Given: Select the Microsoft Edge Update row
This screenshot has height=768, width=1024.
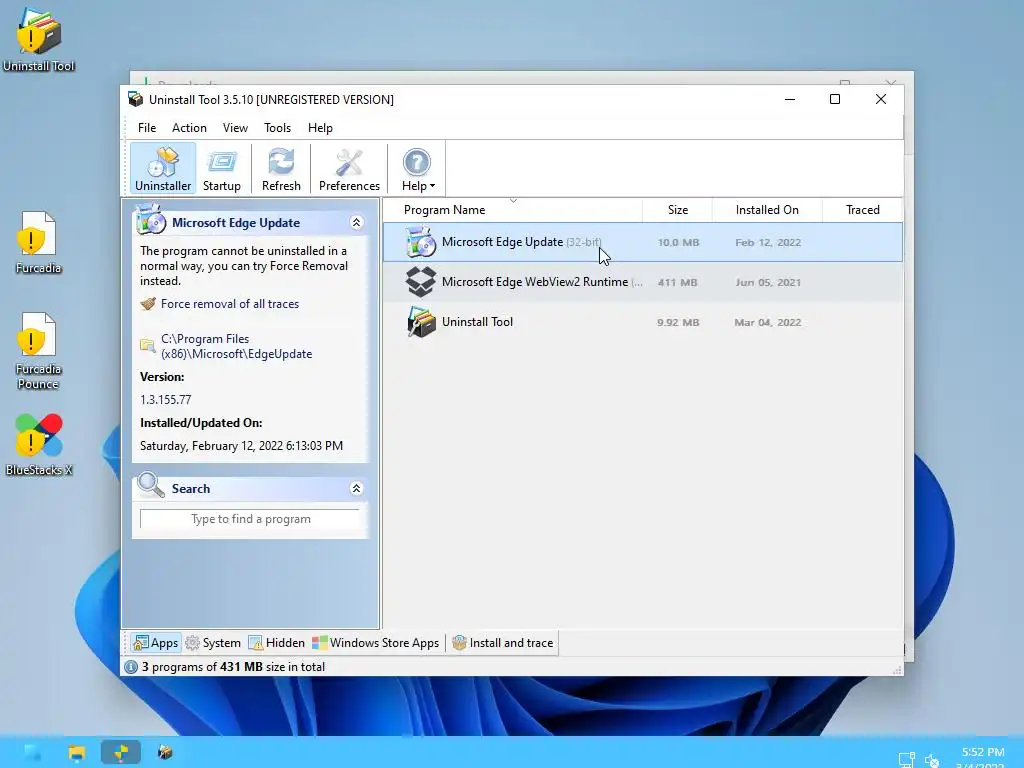Looking at the screenshot, I should (x=643, y=242).
